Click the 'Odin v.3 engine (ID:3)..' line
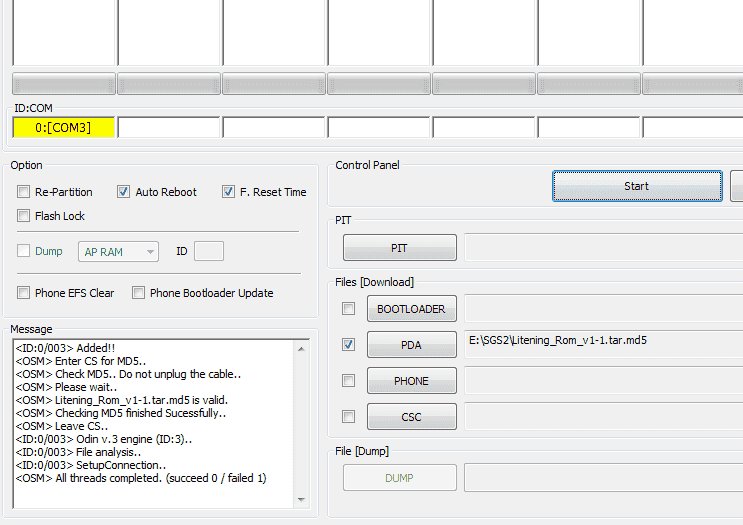The width and height of the screenshot is (743, 525). click(104, 439)
